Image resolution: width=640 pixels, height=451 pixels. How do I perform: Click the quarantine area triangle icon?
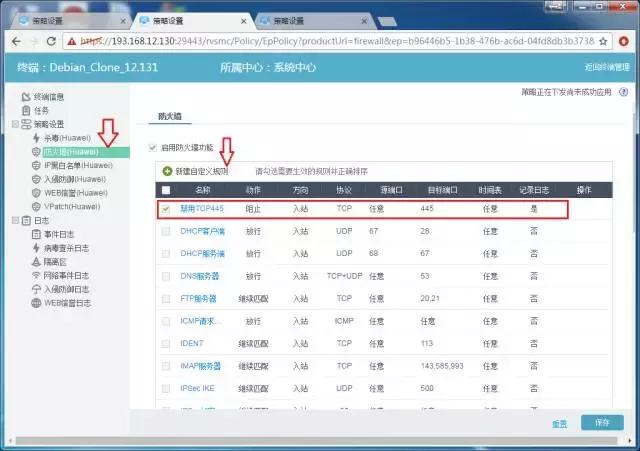(36, 262)
